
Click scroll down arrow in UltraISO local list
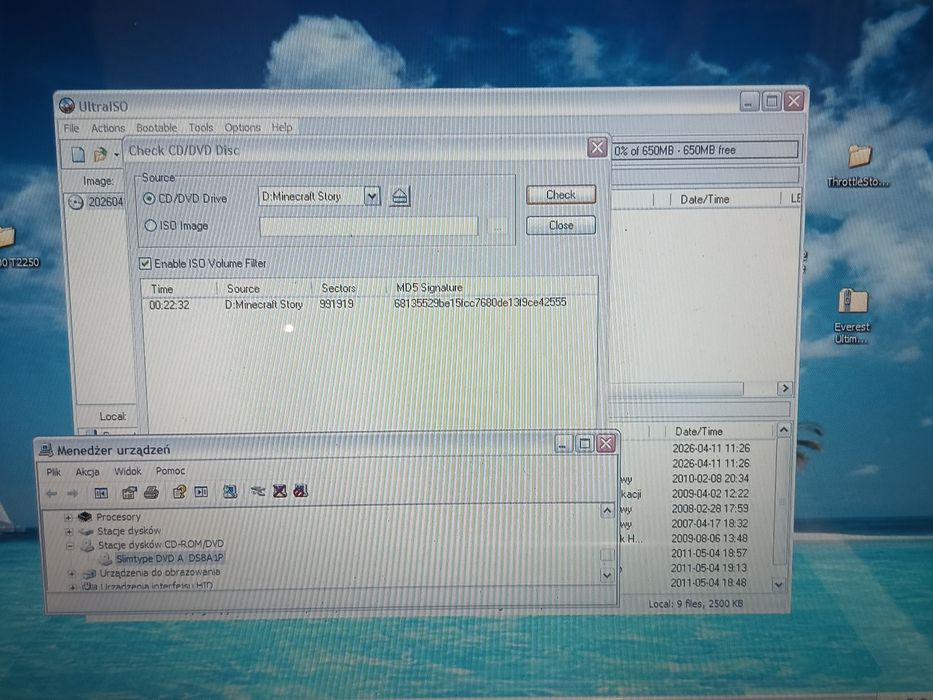[x=779, y=585]
